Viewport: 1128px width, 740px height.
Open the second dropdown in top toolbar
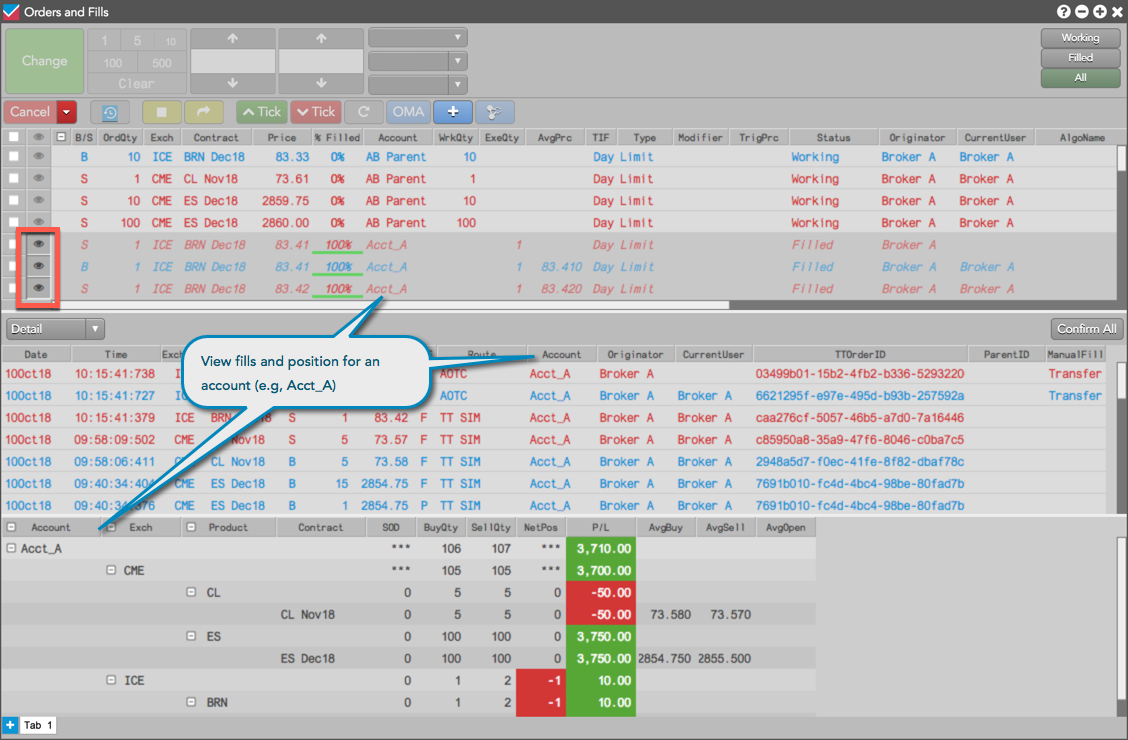[418, 61]
